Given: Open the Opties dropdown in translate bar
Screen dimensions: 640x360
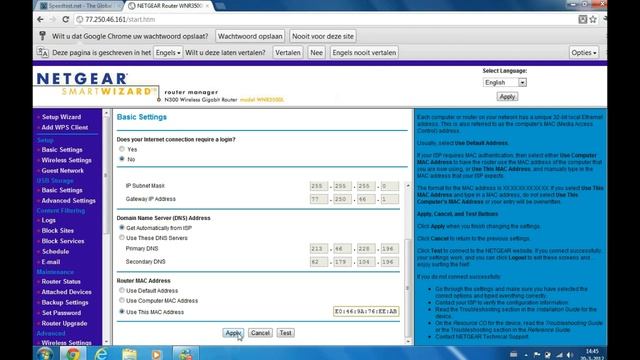Looking at the screenshot, I should click(x=584, y=52).
